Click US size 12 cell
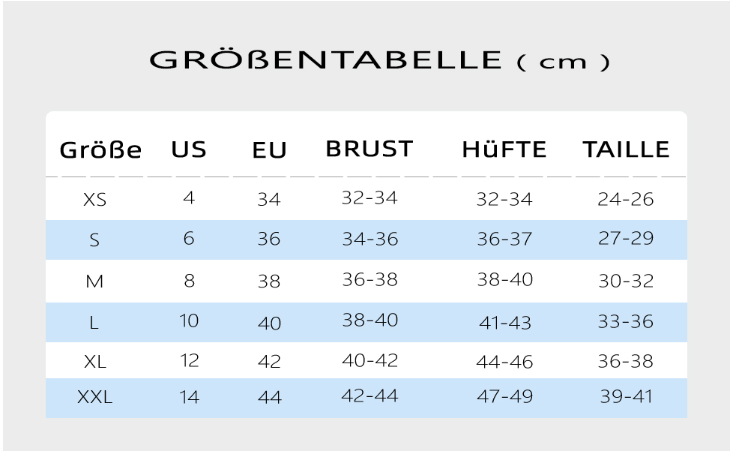The height and width of the screenshot is (453, 733). (x=189, y=360)
